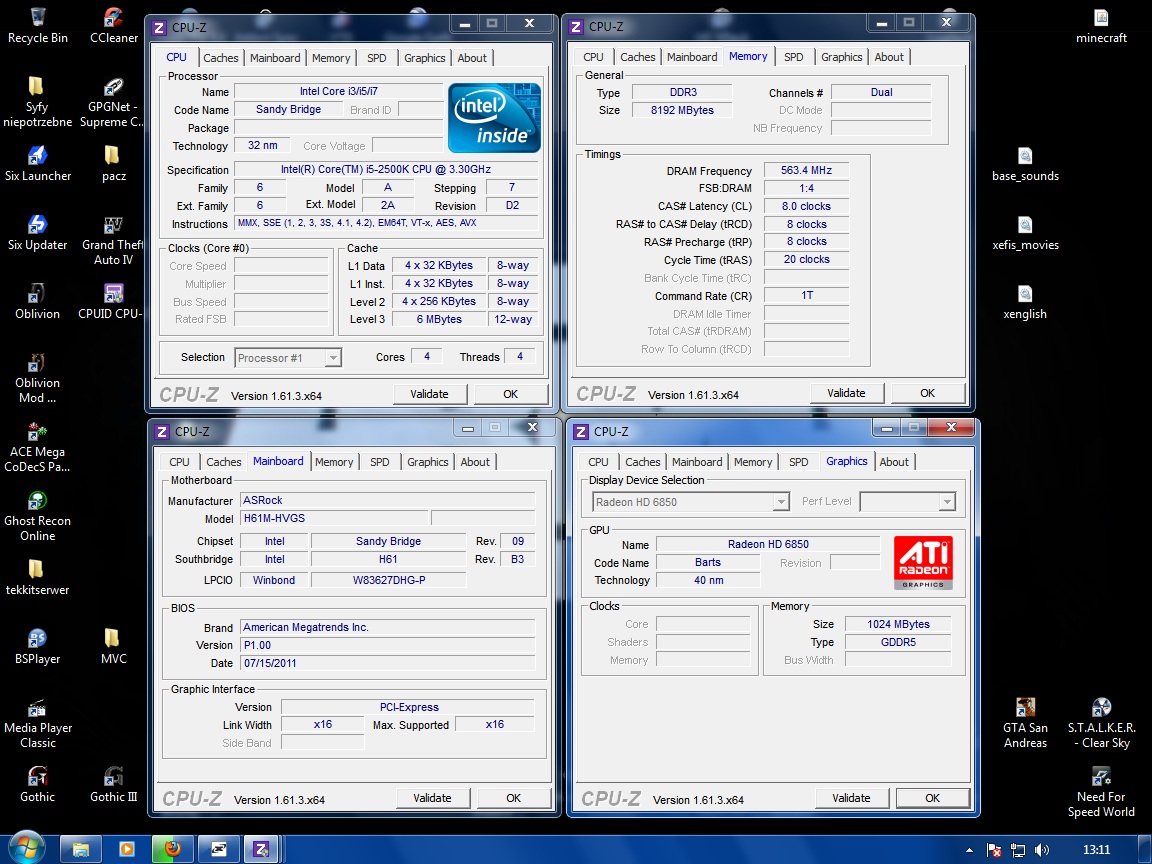Open Media Player Classic shortcut
The height and width of the screenshot is (864, 1152).
coord(37,724)
